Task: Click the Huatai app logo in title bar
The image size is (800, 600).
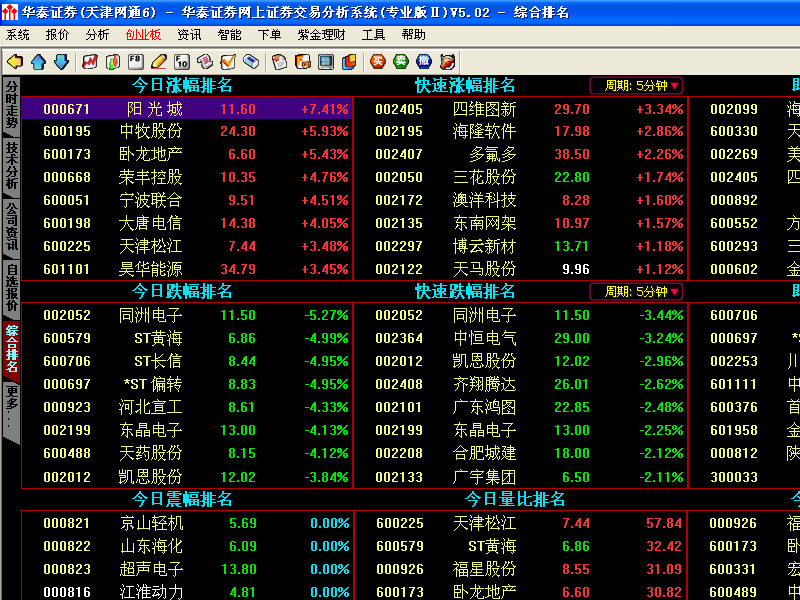Action: click(9, 12)
